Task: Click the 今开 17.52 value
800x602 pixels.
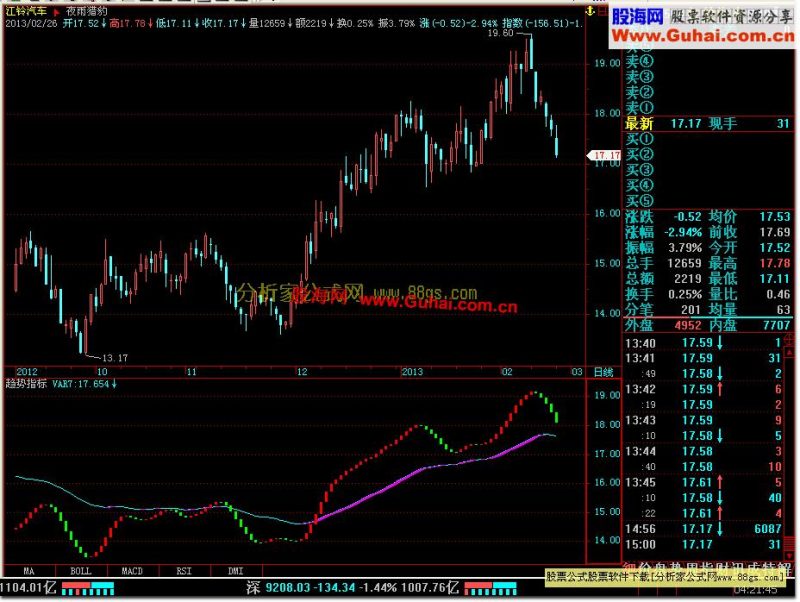Action: pos(774,248)
